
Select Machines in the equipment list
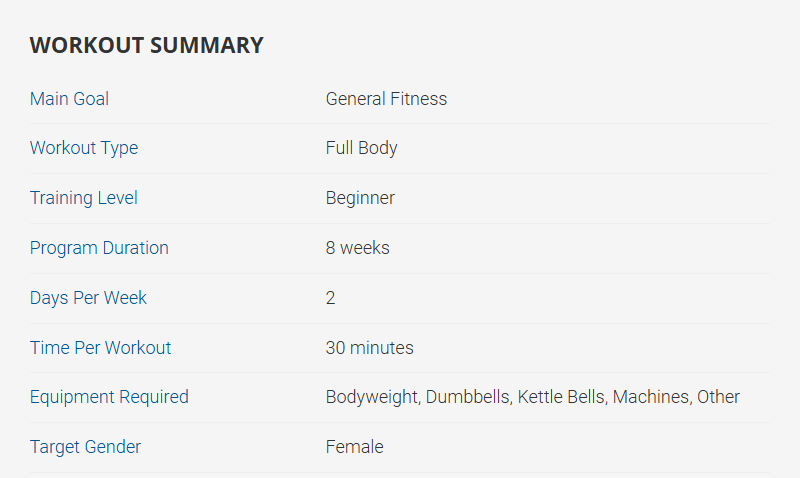(651, 397)
